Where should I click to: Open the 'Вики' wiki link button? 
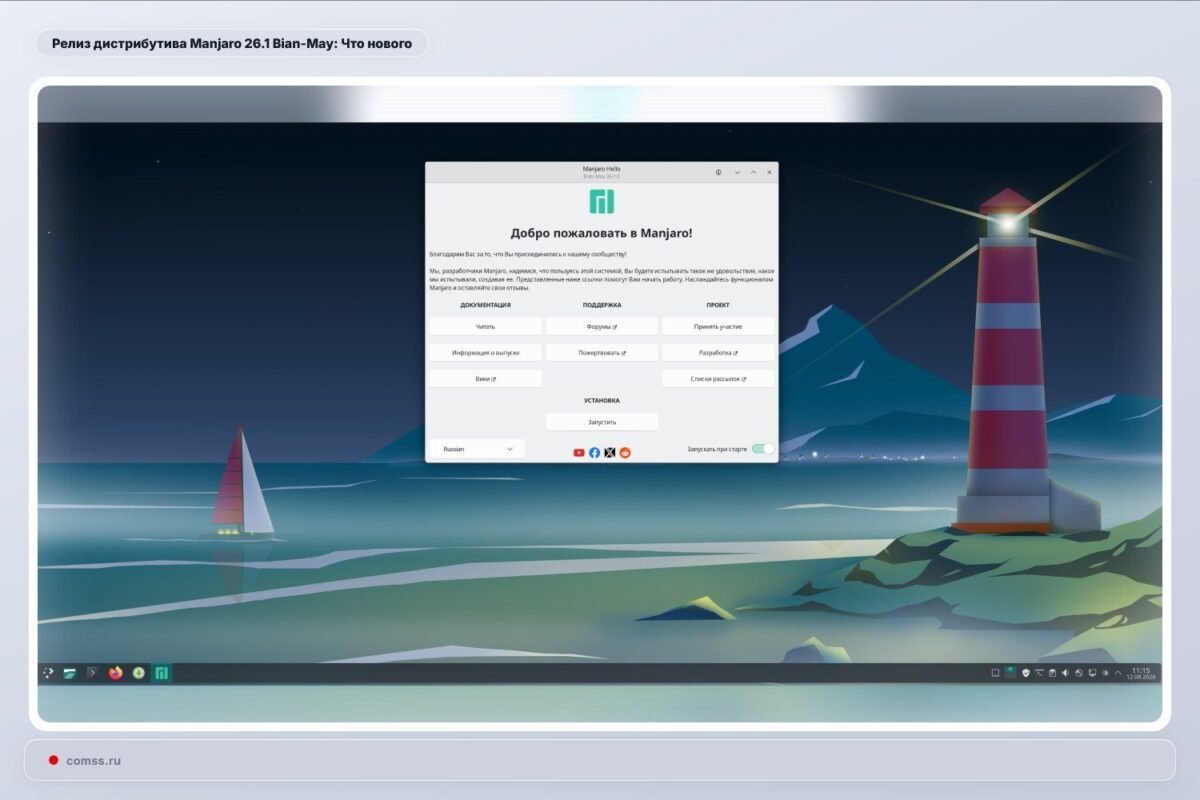pos(486,379)
